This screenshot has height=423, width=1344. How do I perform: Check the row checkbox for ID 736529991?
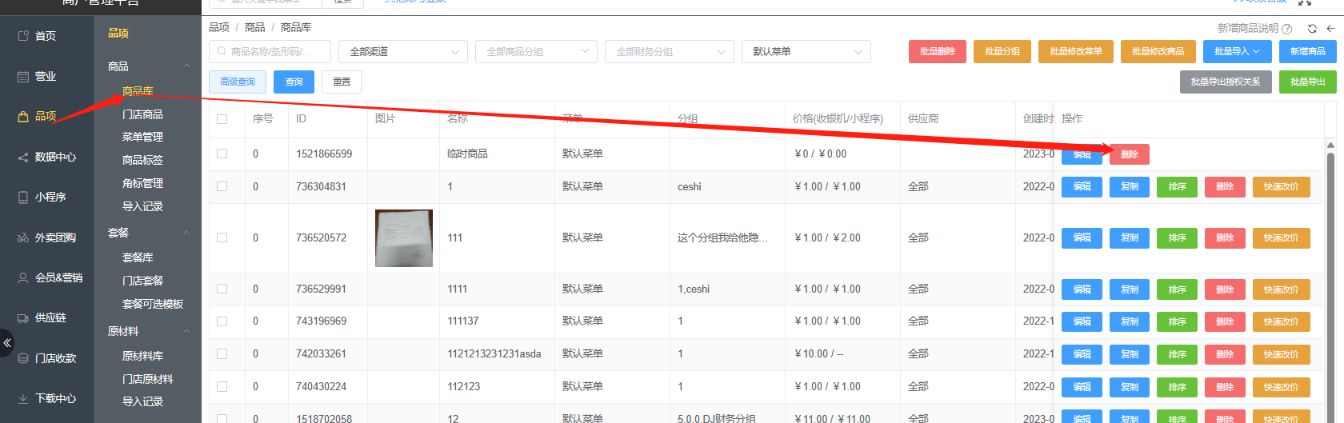pyautogui.click(x=222, y=289)
